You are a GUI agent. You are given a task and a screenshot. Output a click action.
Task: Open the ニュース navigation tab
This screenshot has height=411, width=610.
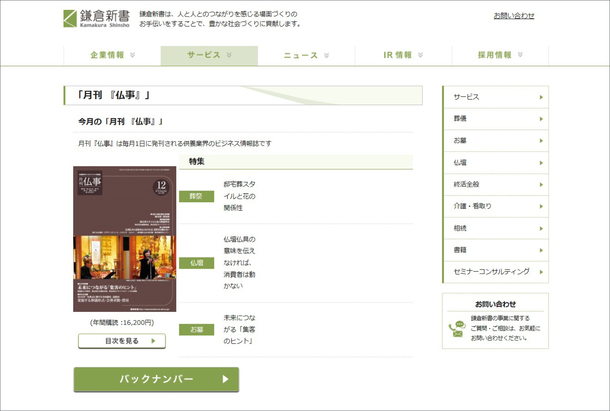(x=306, y=56)
